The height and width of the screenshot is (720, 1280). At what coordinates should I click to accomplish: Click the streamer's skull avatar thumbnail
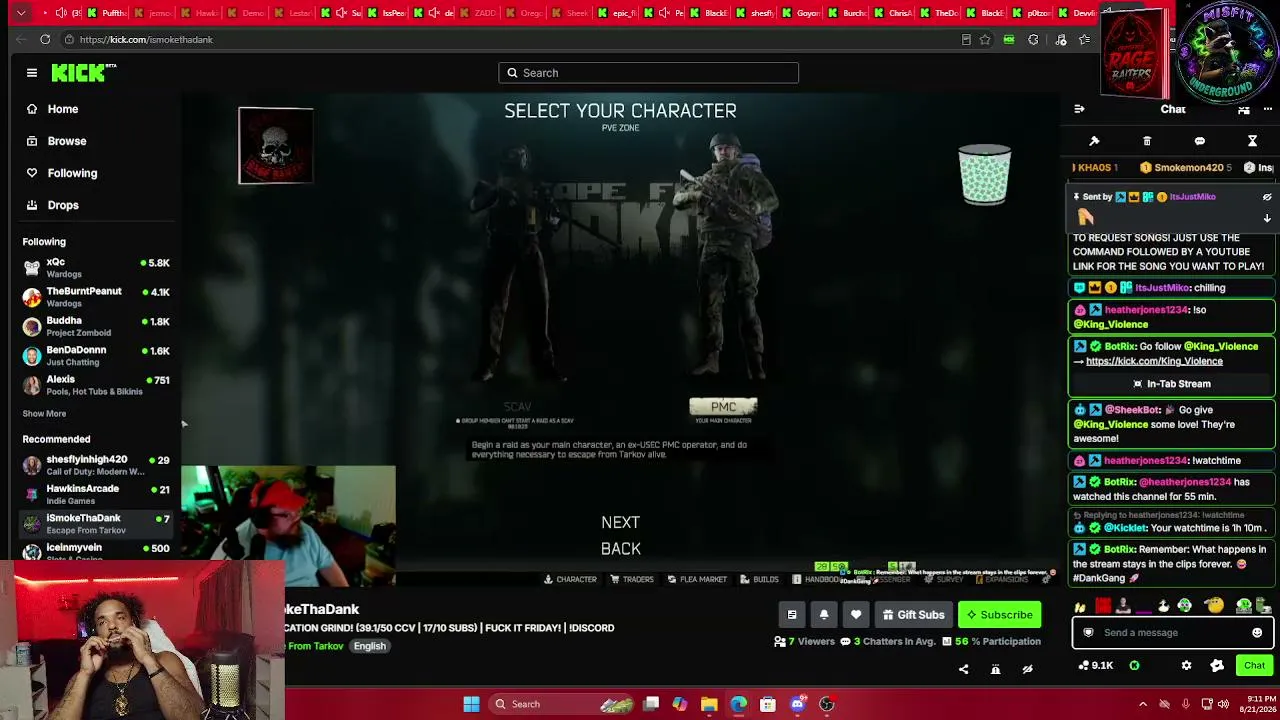point(276,146)
